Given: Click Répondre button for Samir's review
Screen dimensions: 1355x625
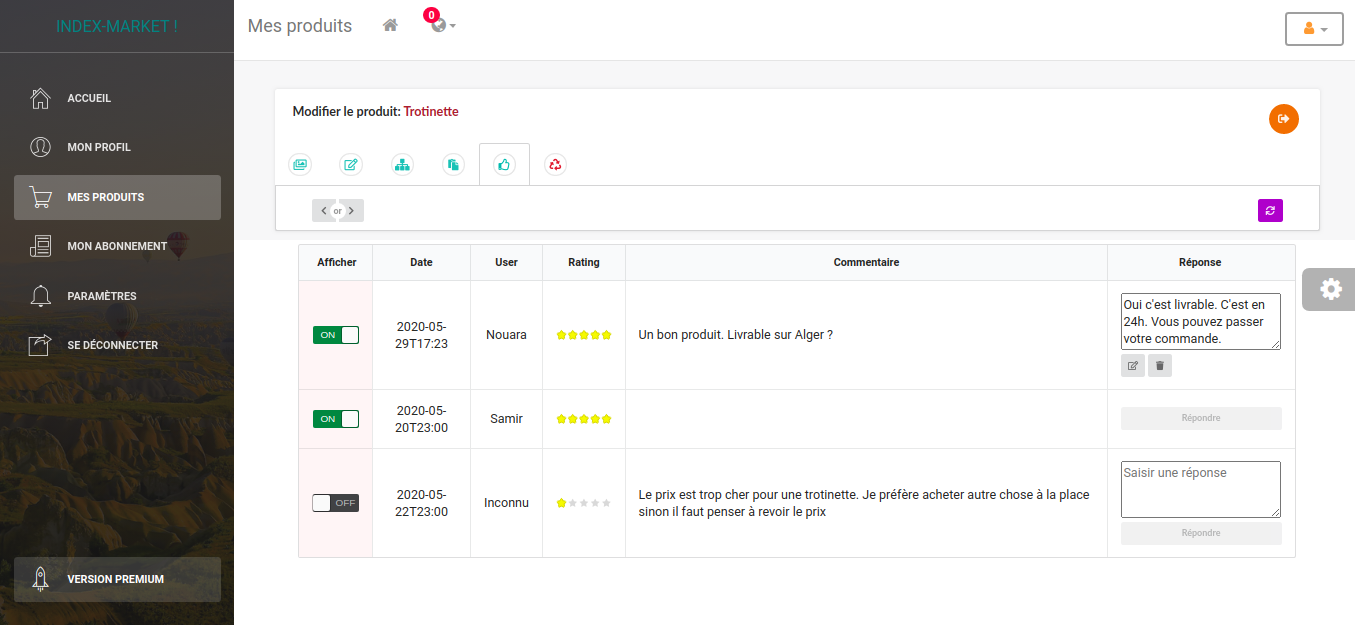Looking at the screenshot, I should pos(1200,418).
